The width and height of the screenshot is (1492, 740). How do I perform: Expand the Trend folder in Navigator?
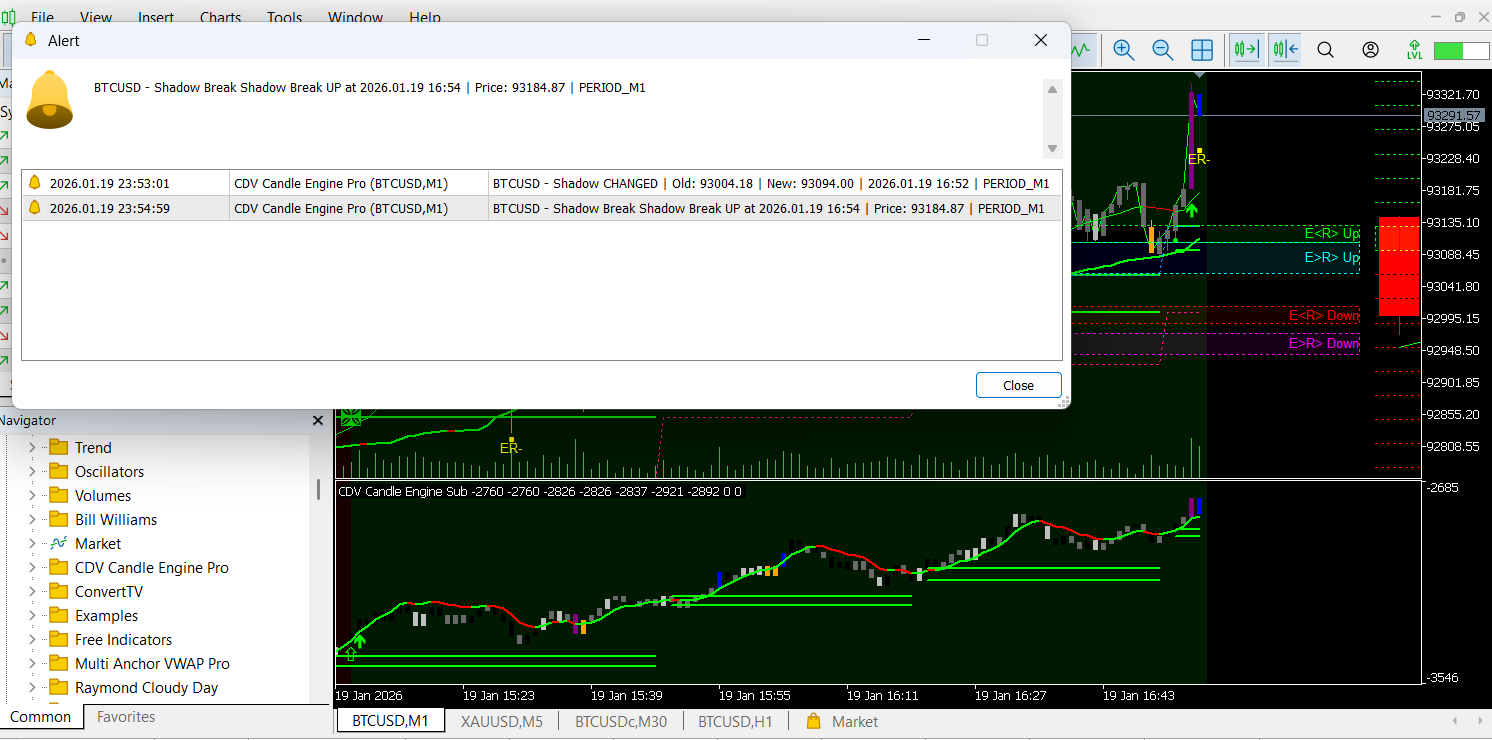pyautogui.click(x=32, y=447)
